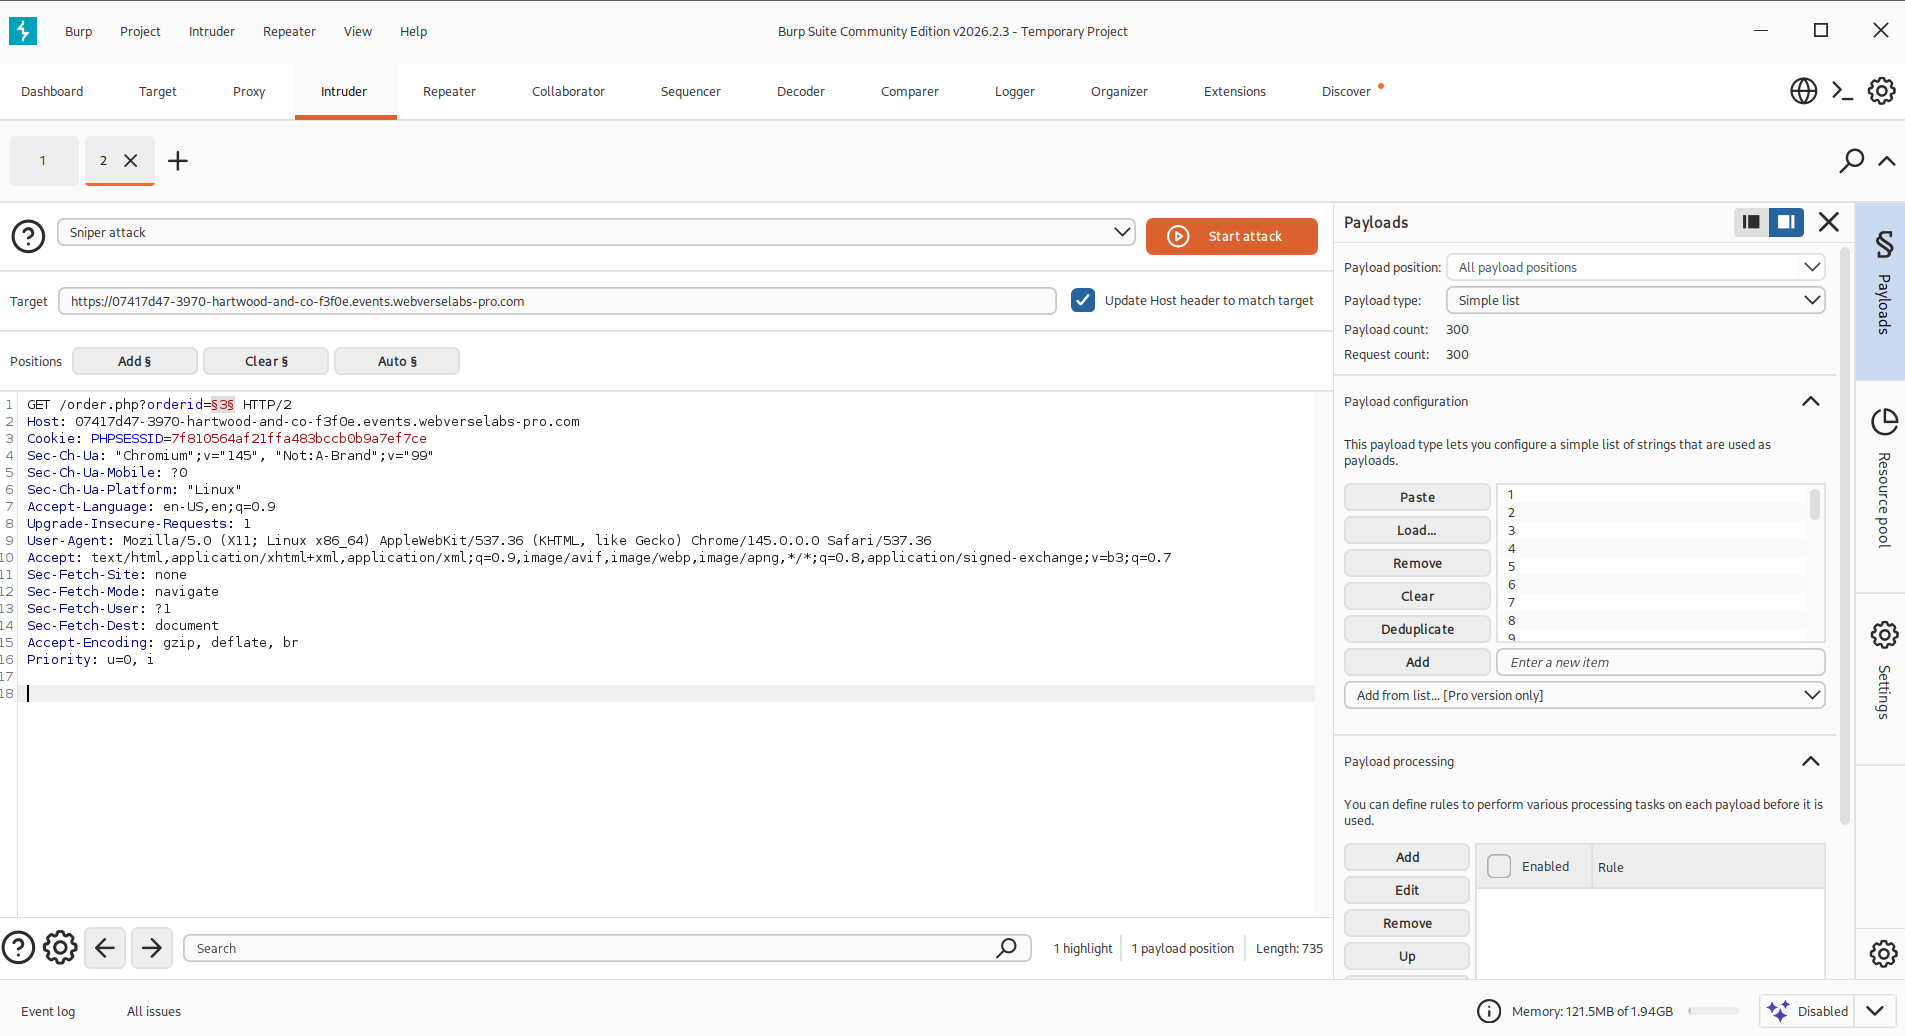The width and height of the screenshot is (1905, 1036).
Task: Open attack type help icon
Action: click(28, 236)
